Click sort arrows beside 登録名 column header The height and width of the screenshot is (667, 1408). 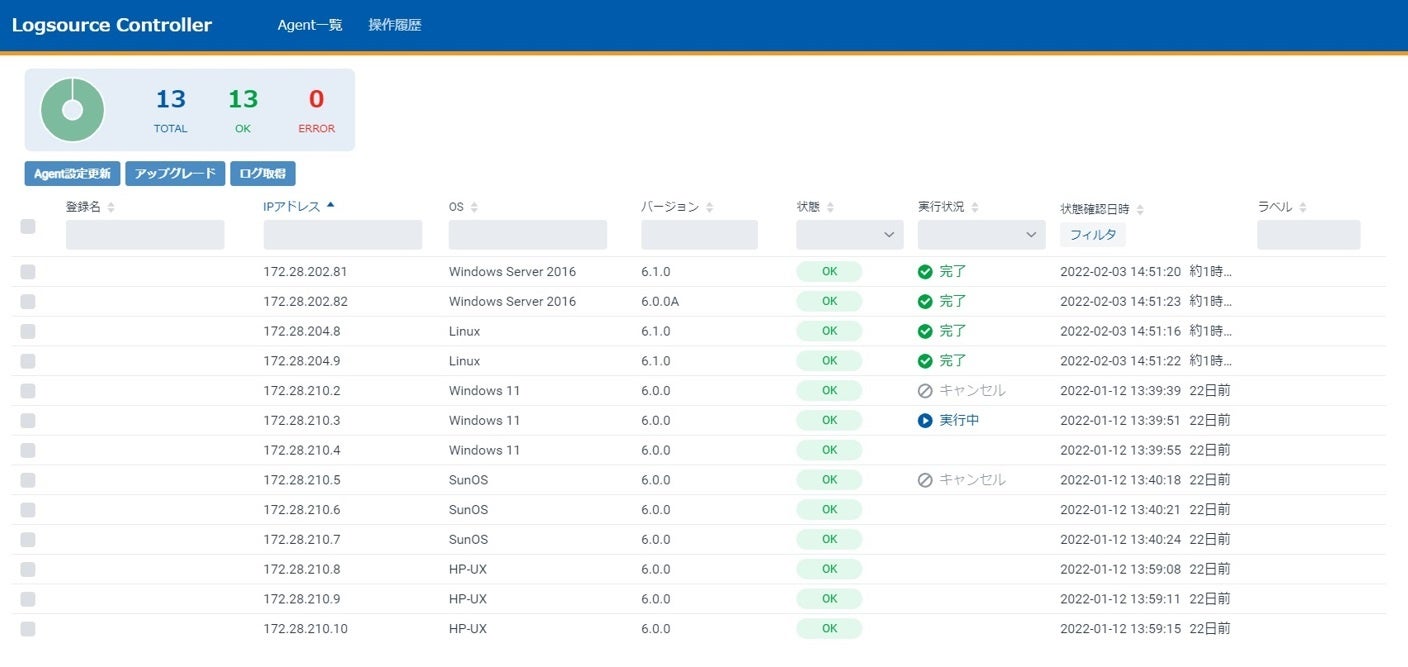point(111,207)
